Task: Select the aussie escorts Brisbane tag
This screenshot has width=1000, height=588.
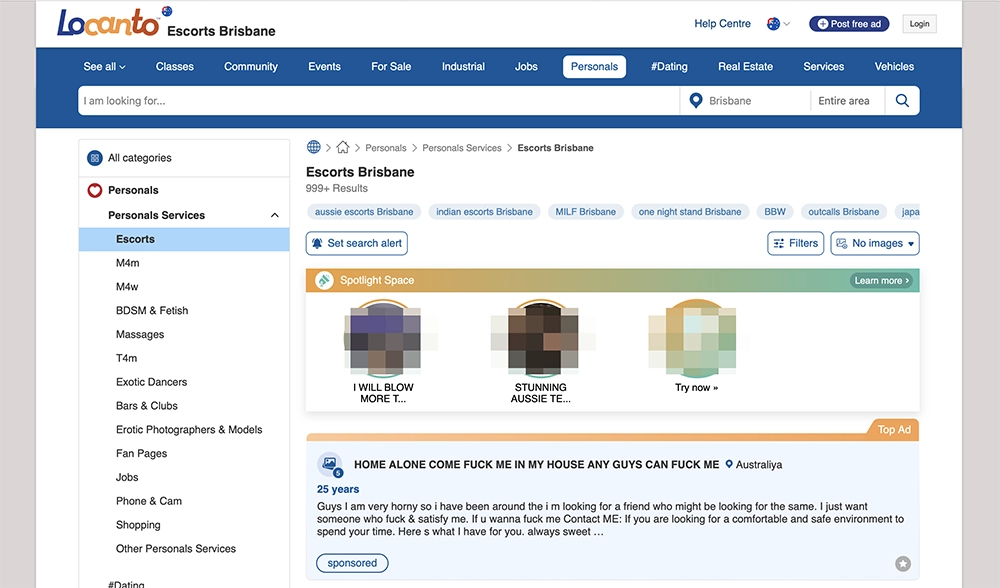Action: 364,212
